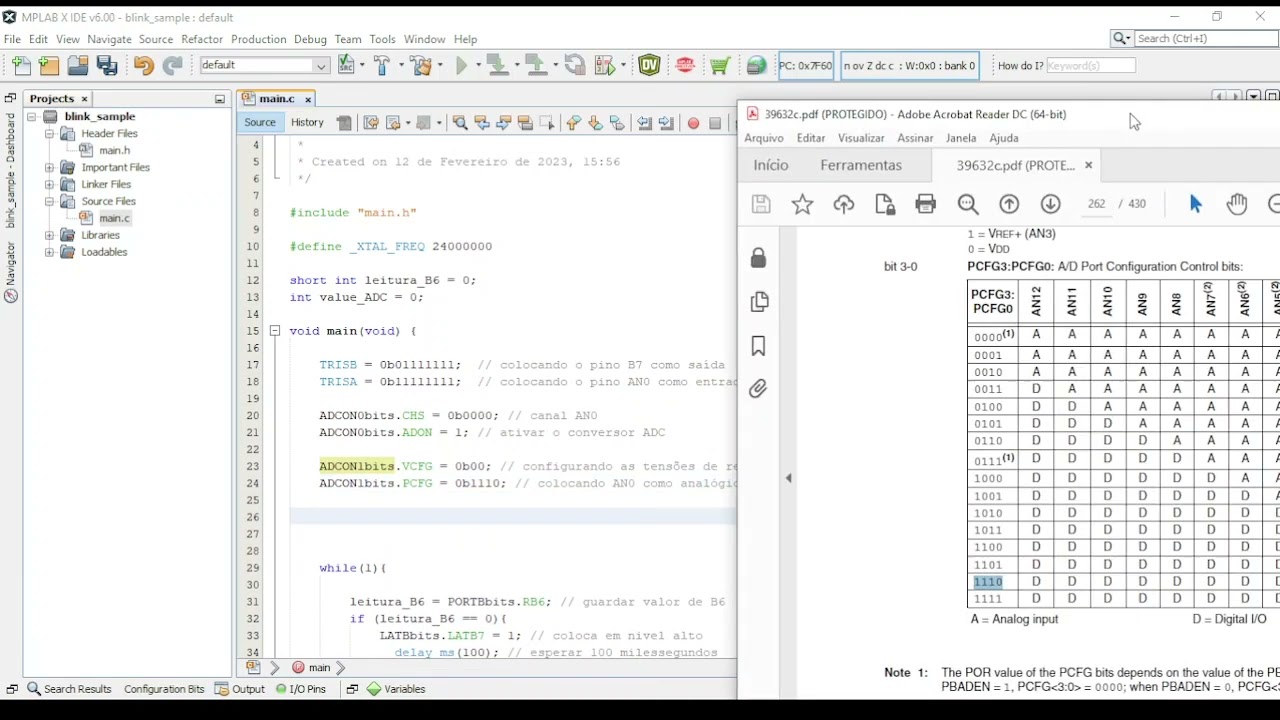Image resolution: width=1280 pixels, height=720 pixels.
Task: Open the Search Results window tab
Action: coord(68,689)
